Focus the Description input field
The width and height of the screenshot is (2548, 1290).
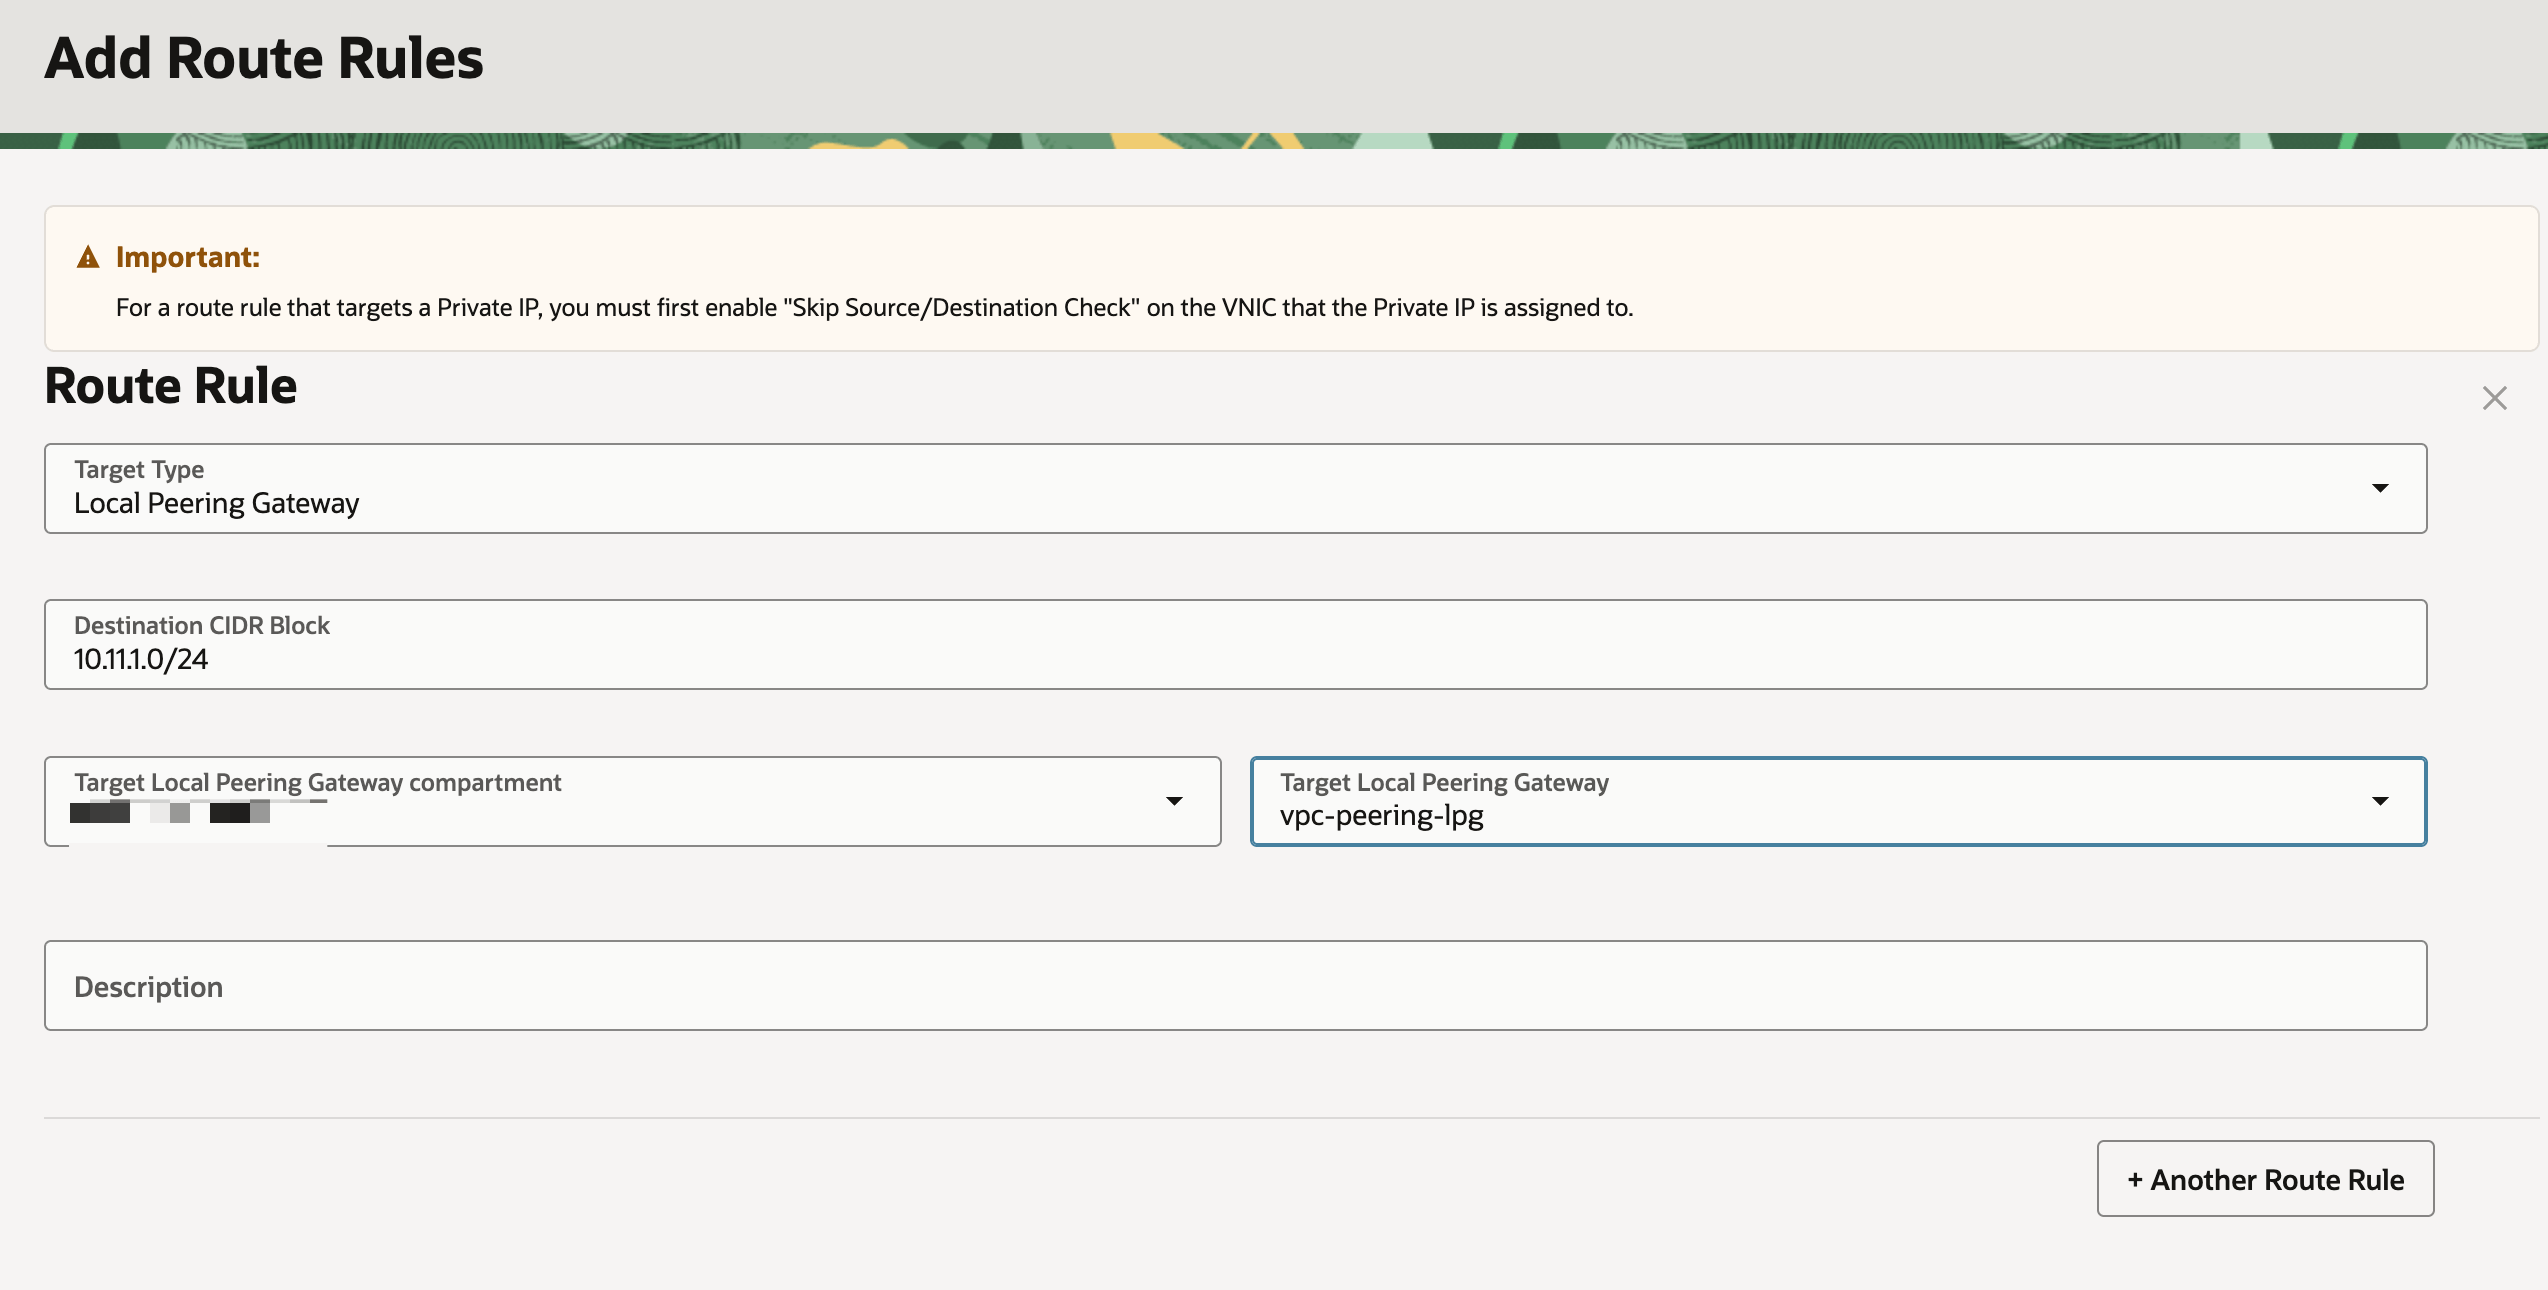pyautogui.click(x=1235, y=985)
